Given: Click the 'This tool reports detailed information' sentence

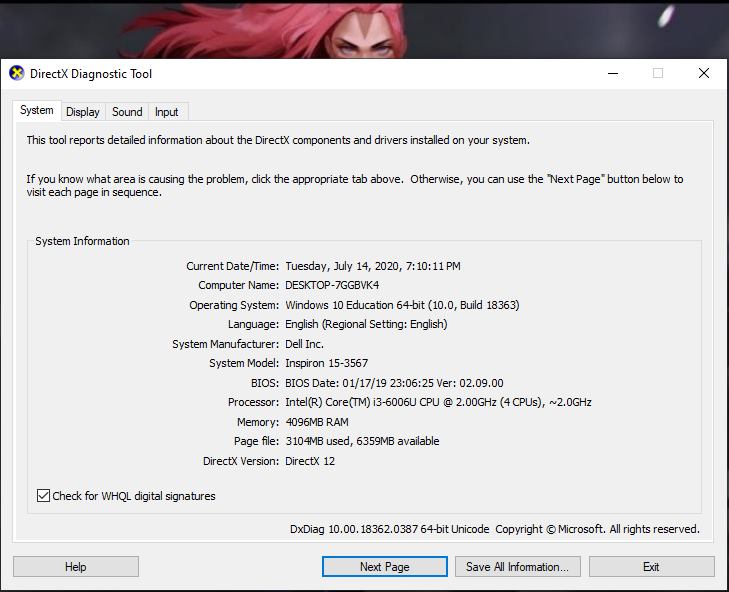Looking at the screenshot, I should 278,140.
